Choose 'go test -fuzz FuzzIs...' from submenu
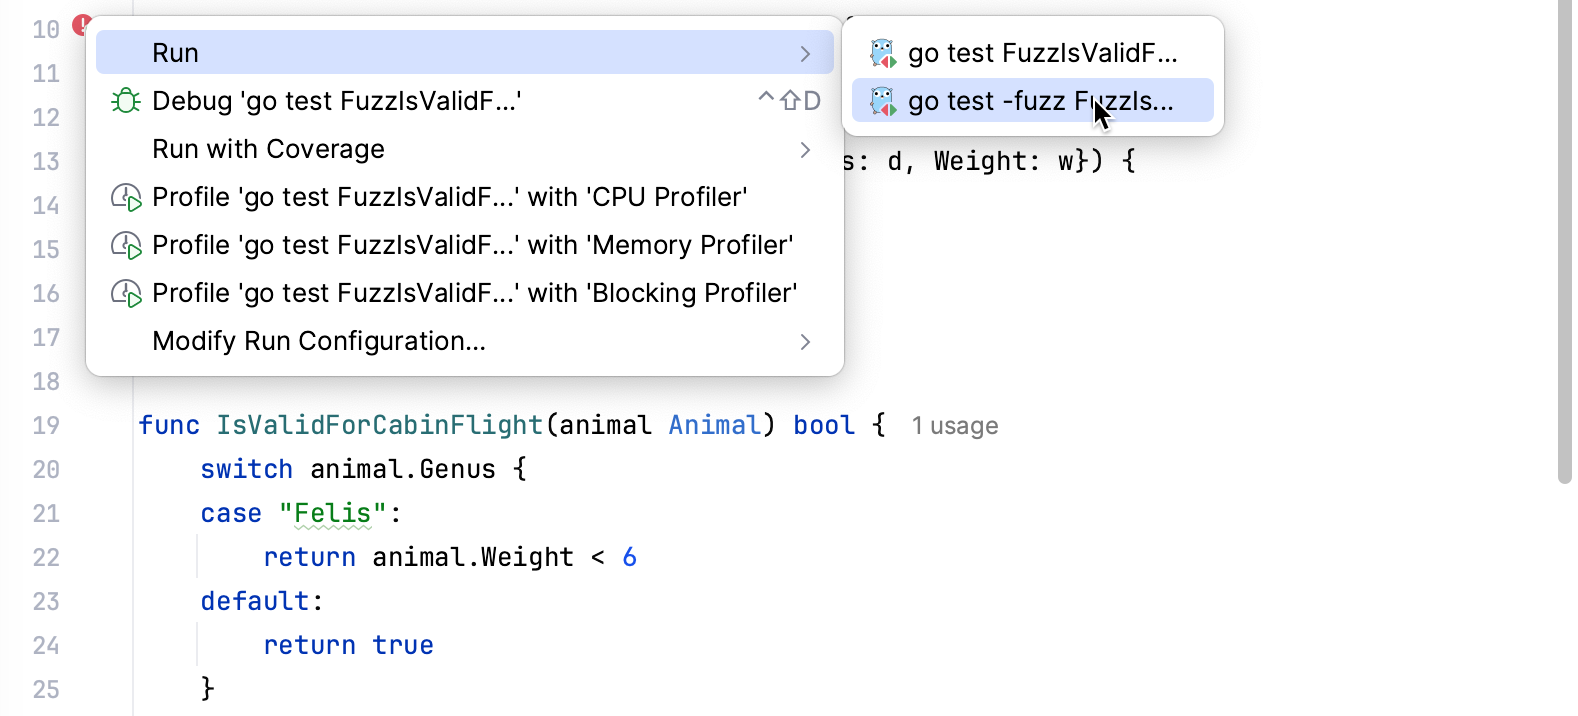The width and height of the screenshot is (1578, 716). [1030, 100]
